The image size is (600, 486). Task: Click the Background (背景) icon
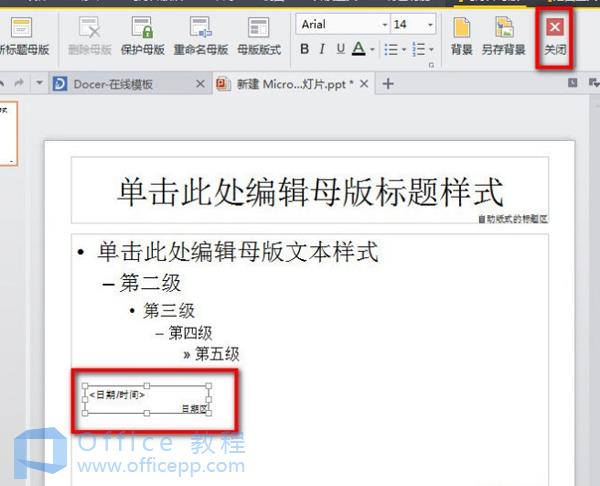click(462, 35)
